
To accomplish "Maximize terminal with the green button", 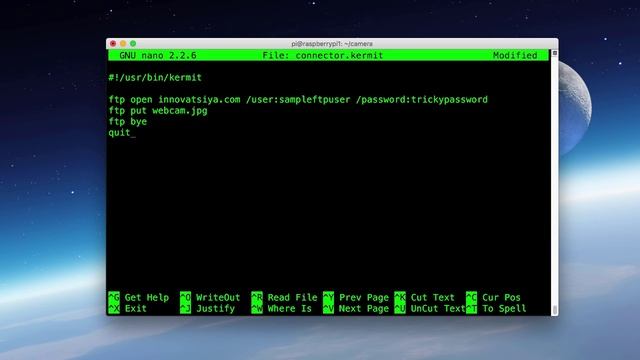I will point(133,44).
